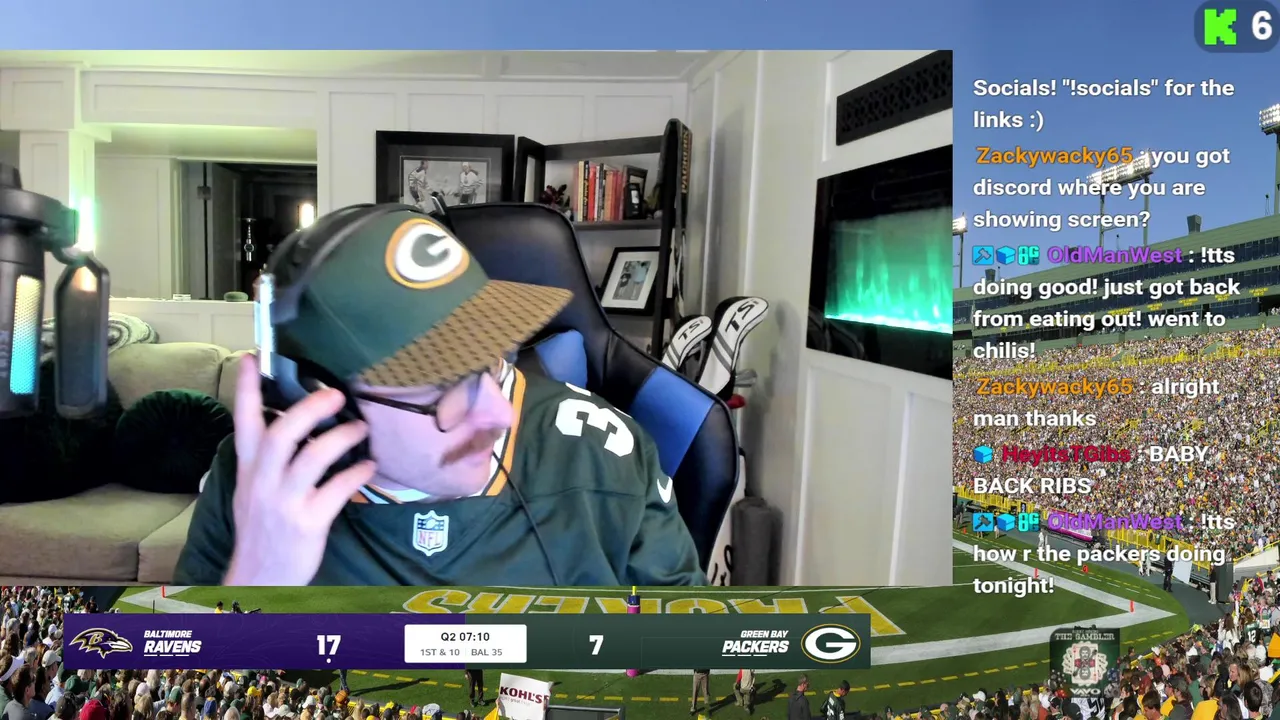1280x720 pixels.
Task: Click the green Kick logo icon
Action: 1220,27
